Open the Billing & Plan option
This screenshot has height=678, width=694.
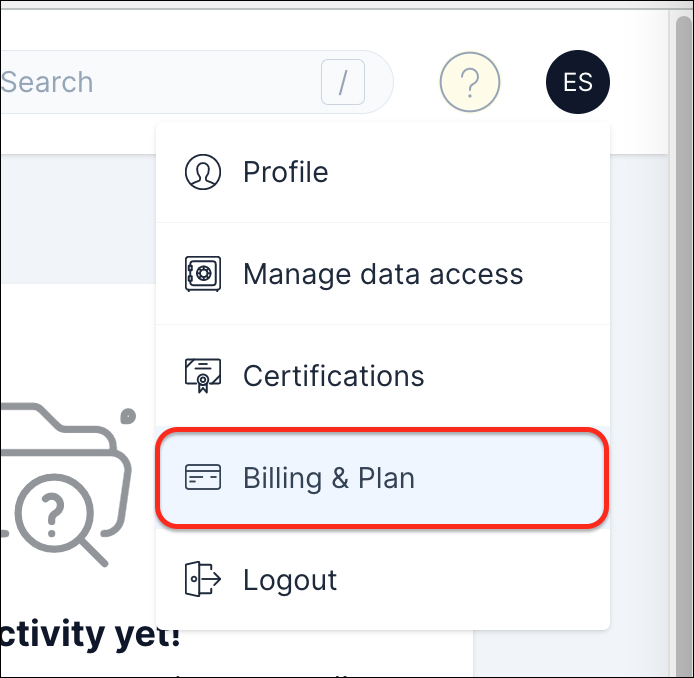coord(329,478)
